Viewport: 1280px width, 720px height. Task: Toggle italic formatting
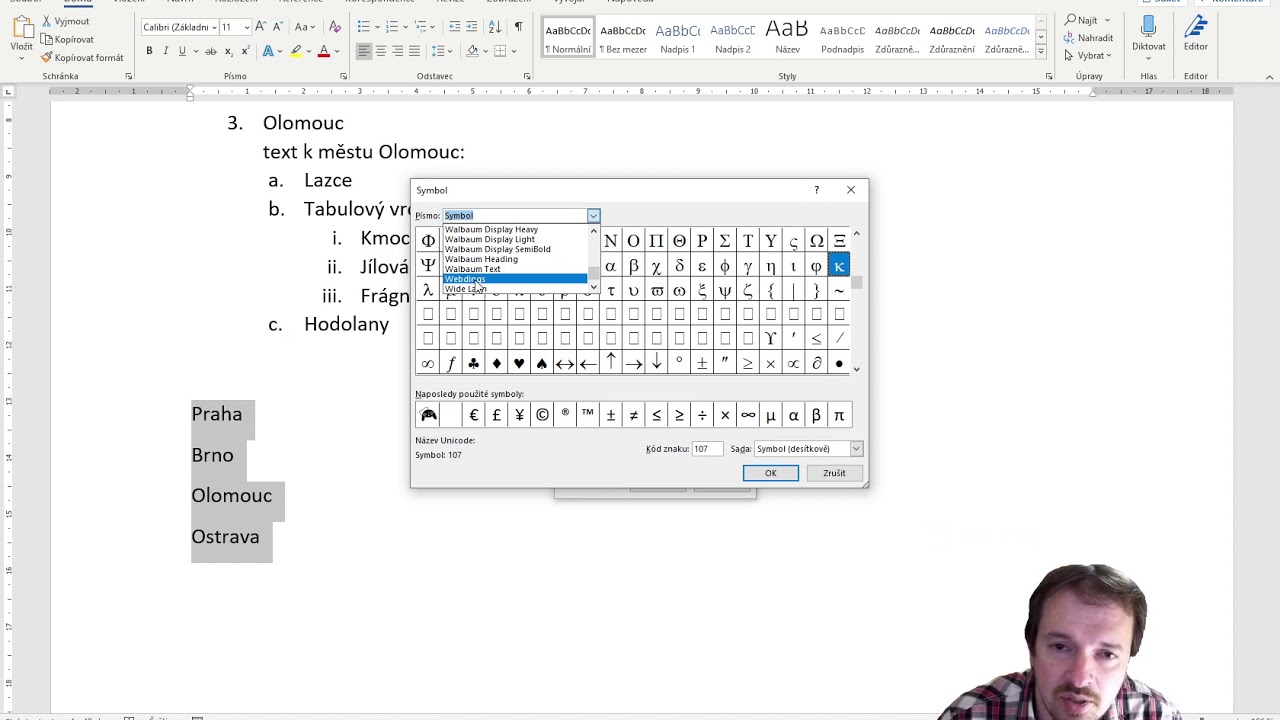point(166,51)
